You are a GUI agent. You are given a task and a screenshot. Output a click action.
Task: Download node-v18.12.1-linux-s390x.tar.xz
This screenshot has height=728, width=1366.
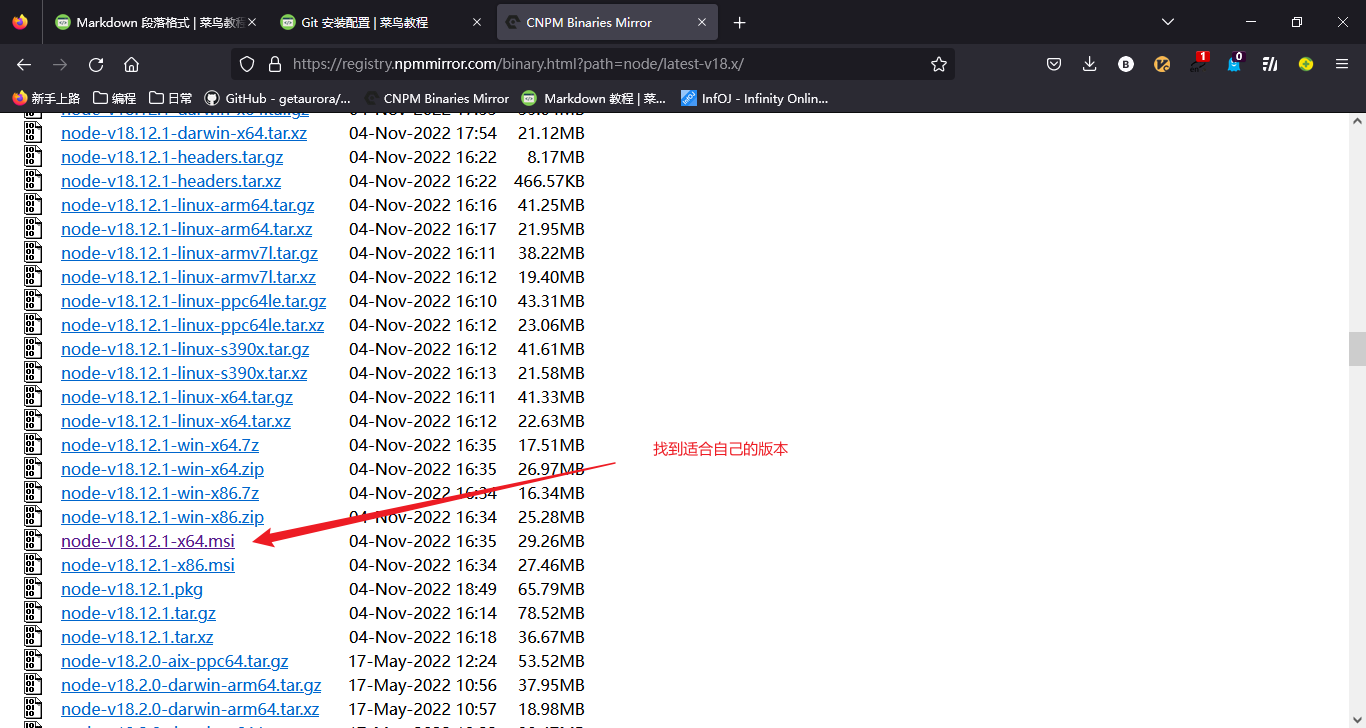(x=184, y=373)
